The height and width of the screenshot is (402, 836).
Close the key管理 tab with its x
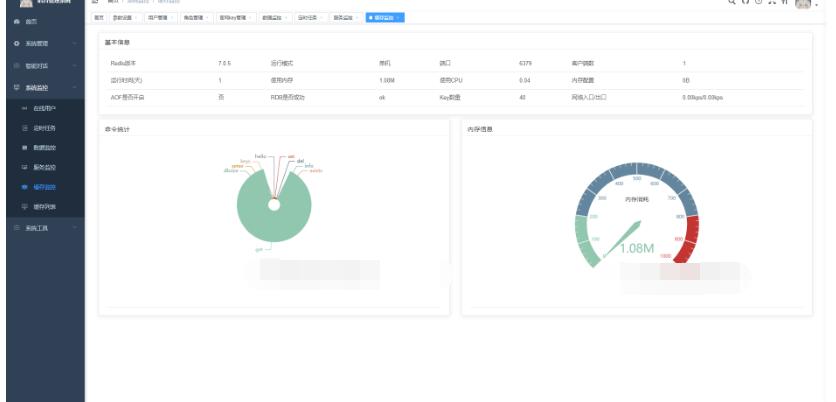click(x=250, y=18)
